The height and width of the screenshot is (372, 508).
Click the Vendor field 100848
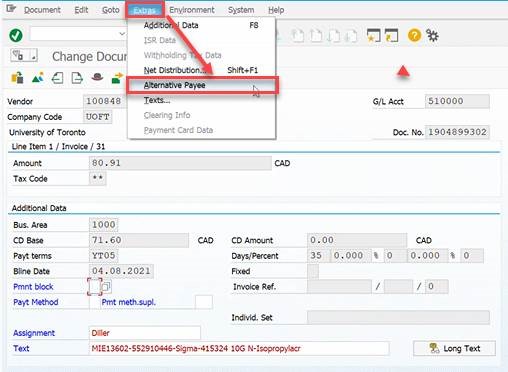(x=105, y=101)
